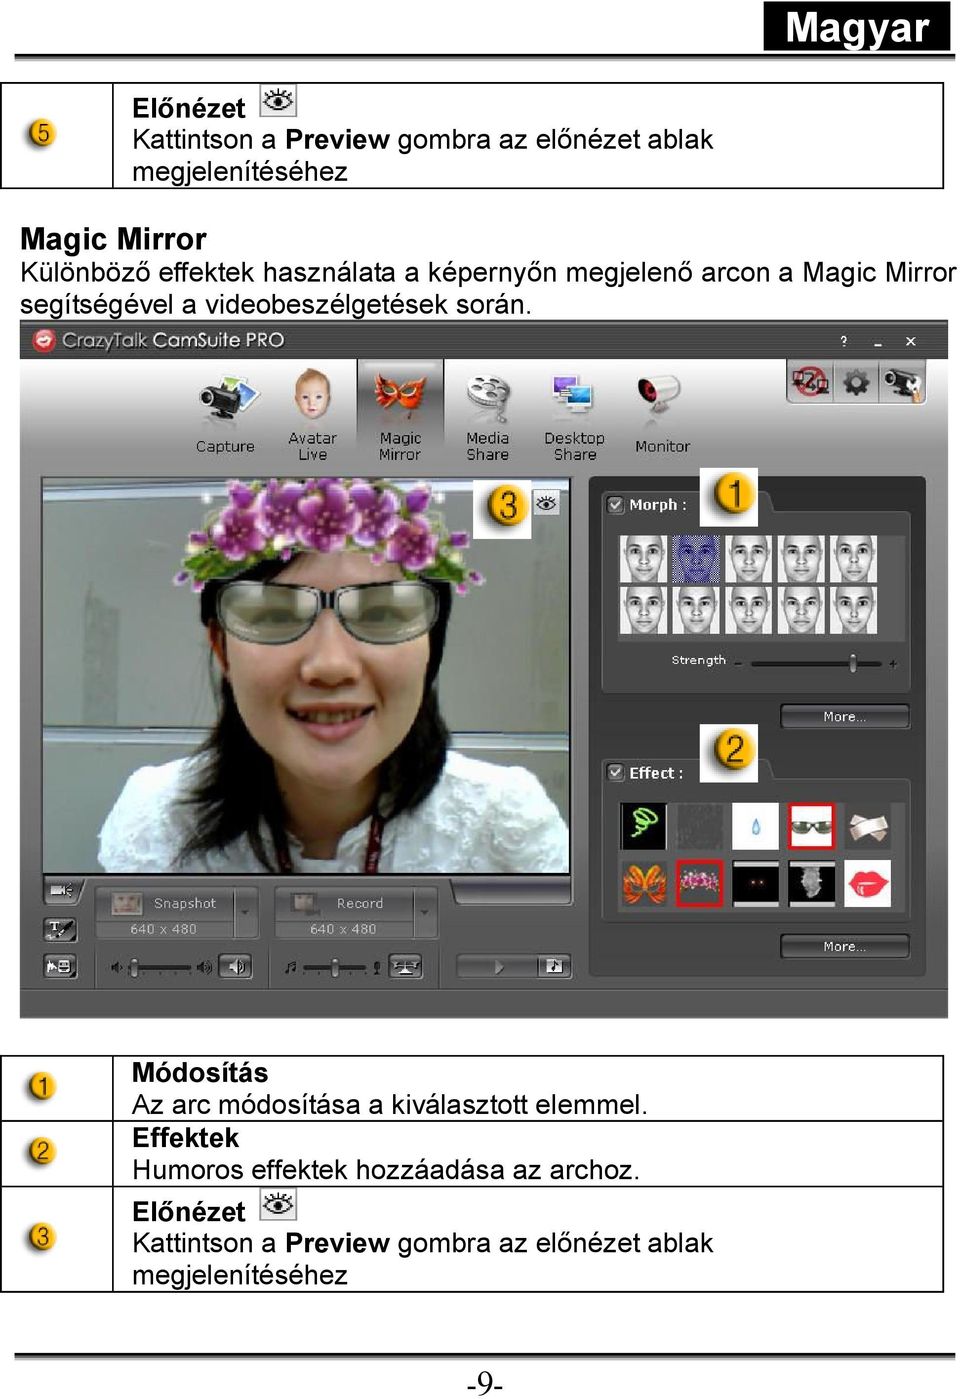Uncheck the Effect checkbox

tap(616, 772)
